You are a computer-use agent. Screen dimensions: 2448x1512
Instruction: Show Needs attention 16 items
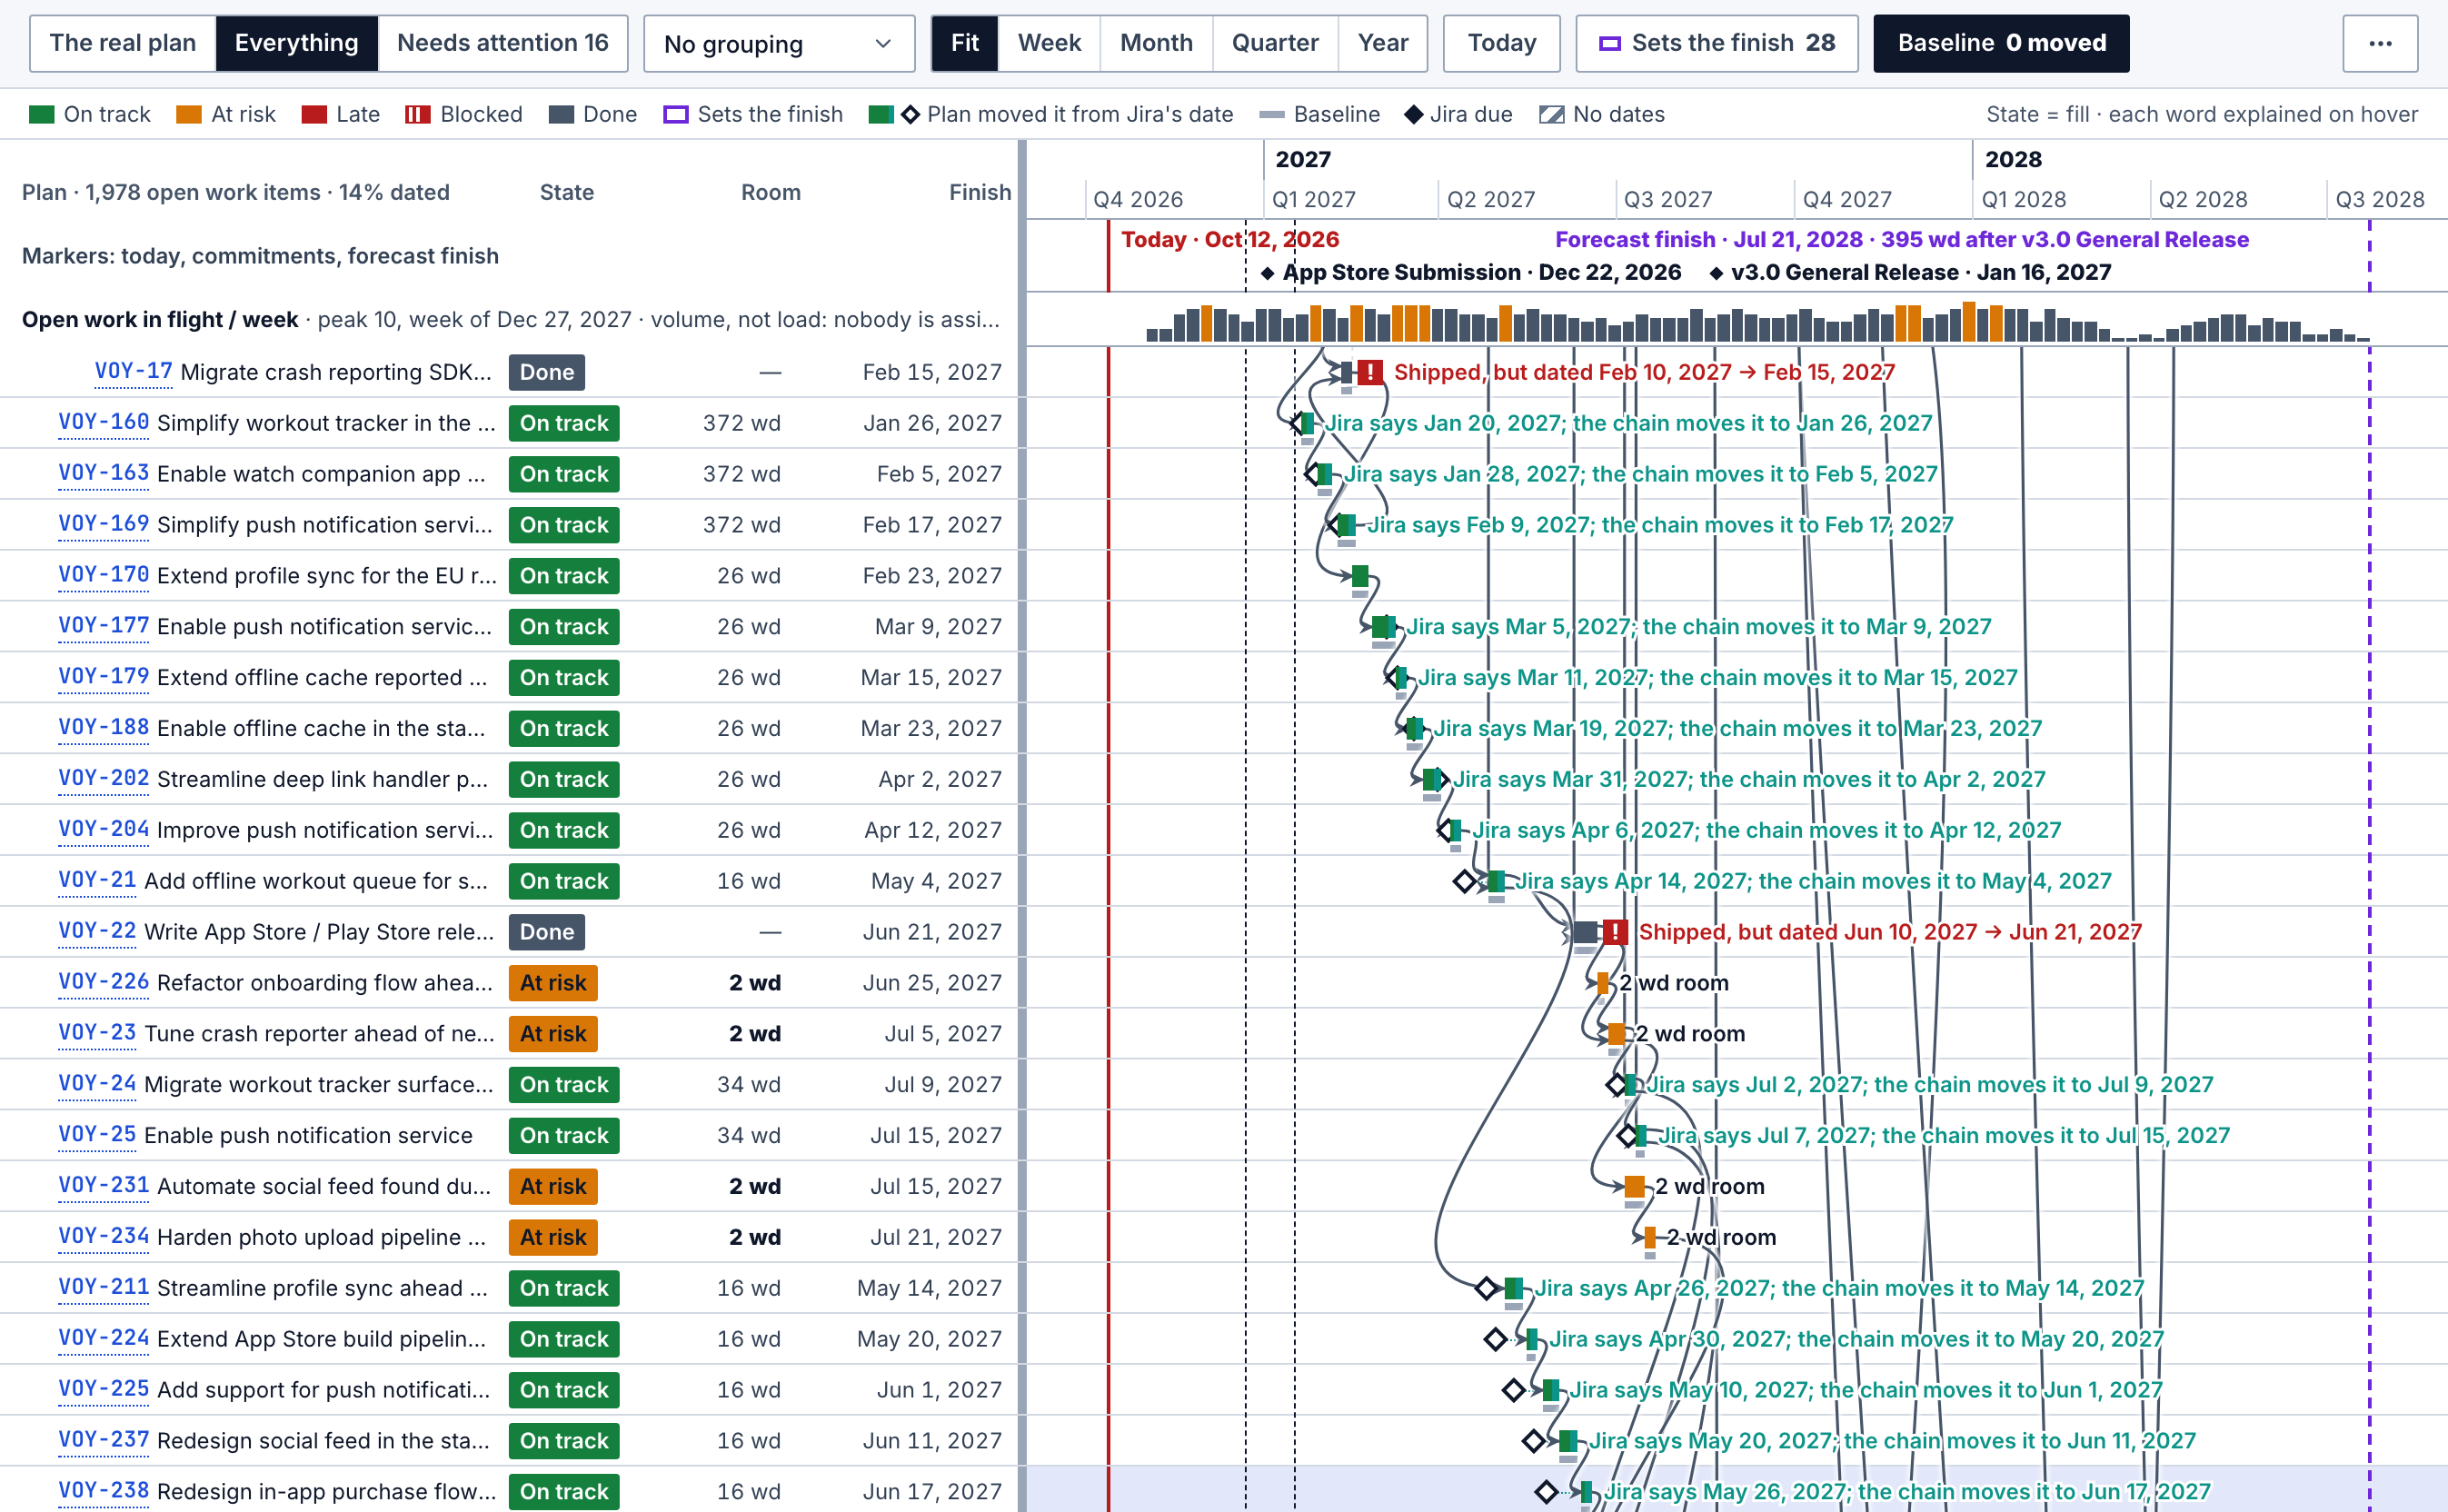(x=503, y=43)
